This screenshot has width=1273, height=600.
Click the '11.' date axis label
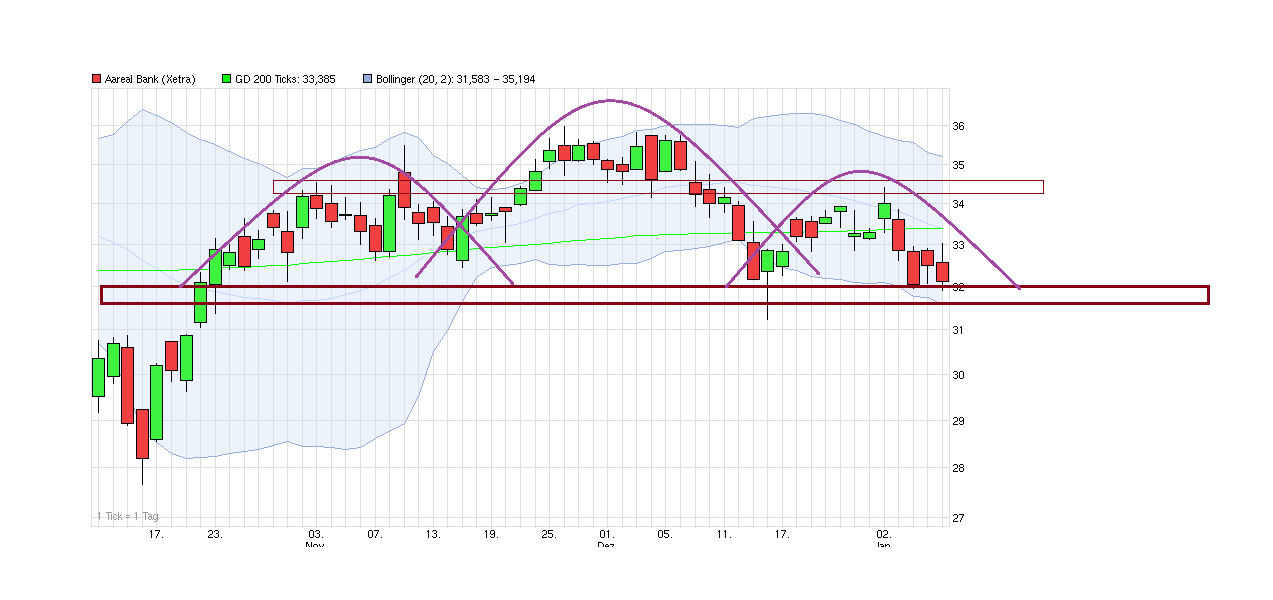(x=724, y=535)
